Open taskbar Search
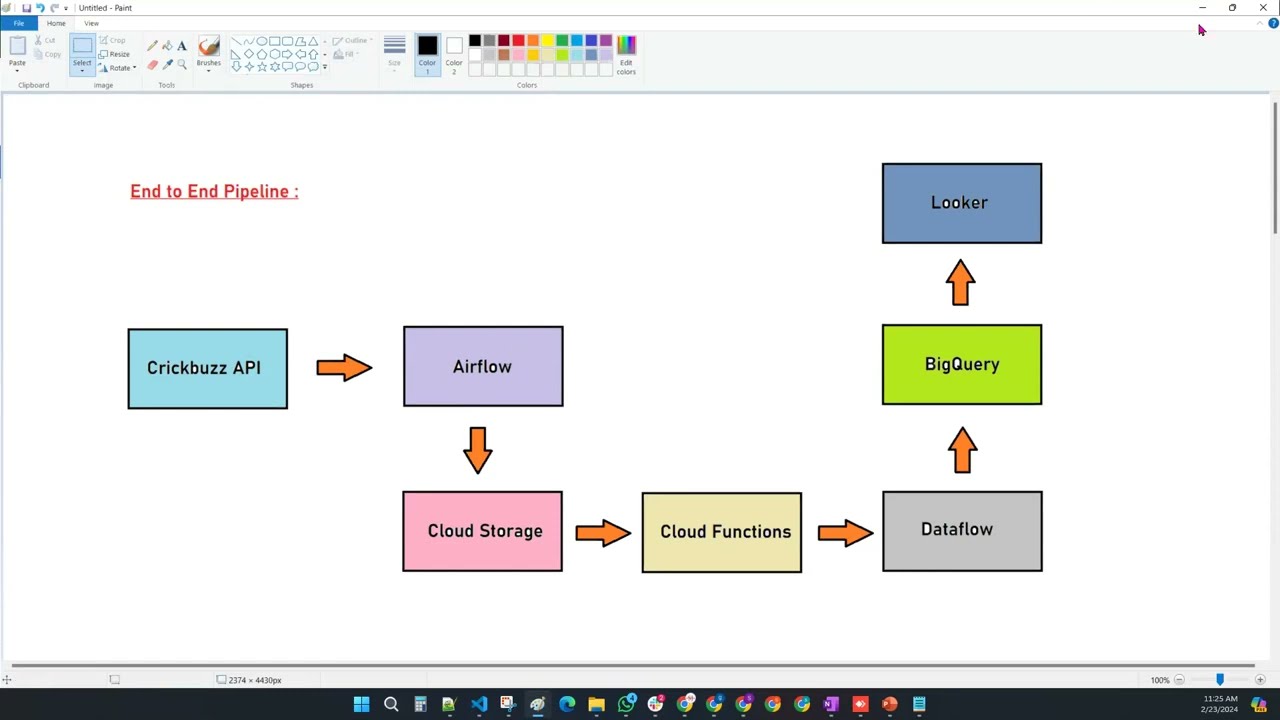 pyautogui.click(x=391, y=704)
